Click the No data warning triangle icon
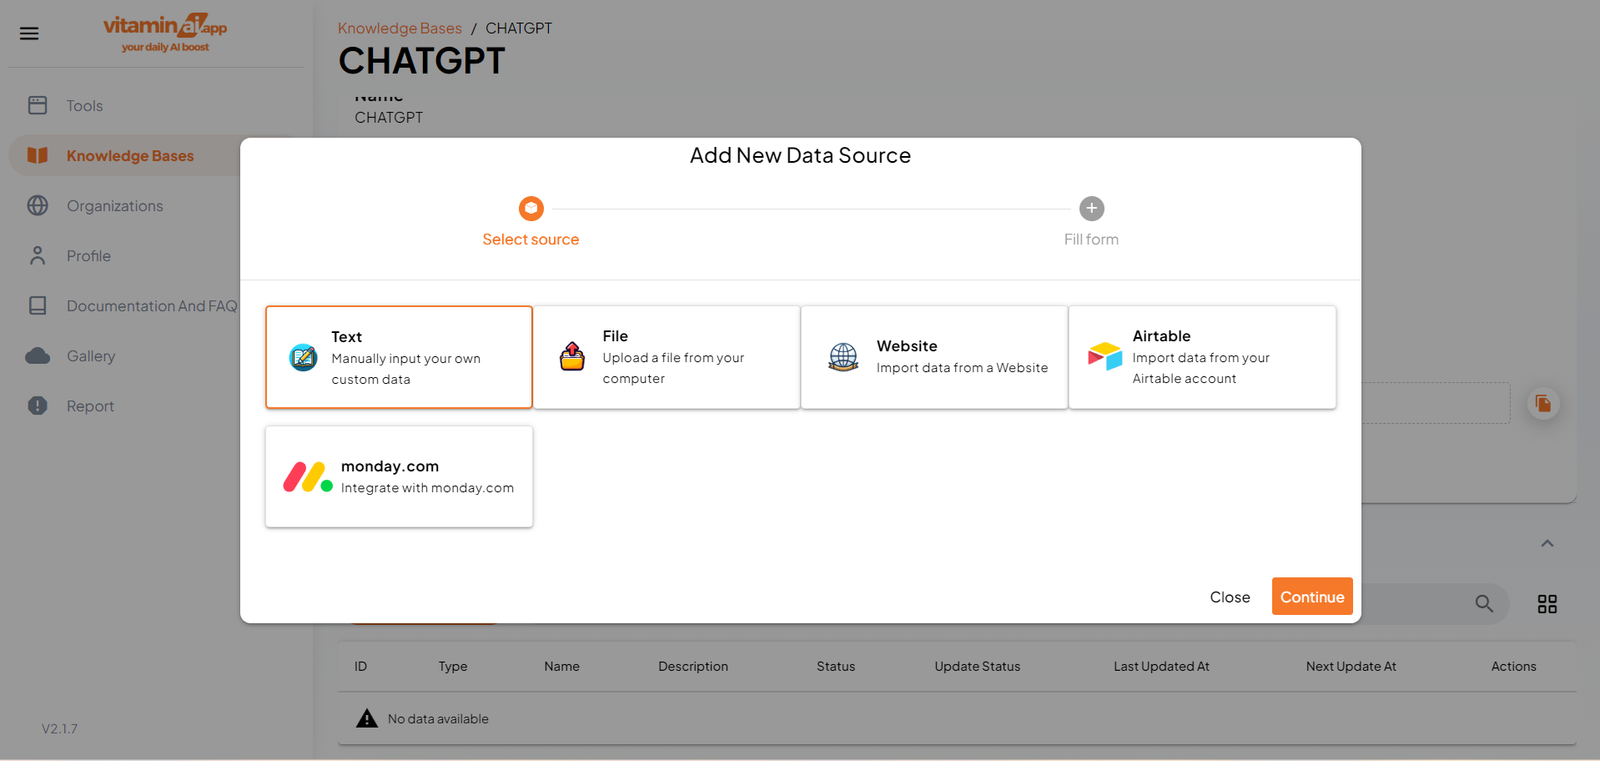Viewport: 1600px width, 761px height. pyautogui.click(x=367, y=718)
